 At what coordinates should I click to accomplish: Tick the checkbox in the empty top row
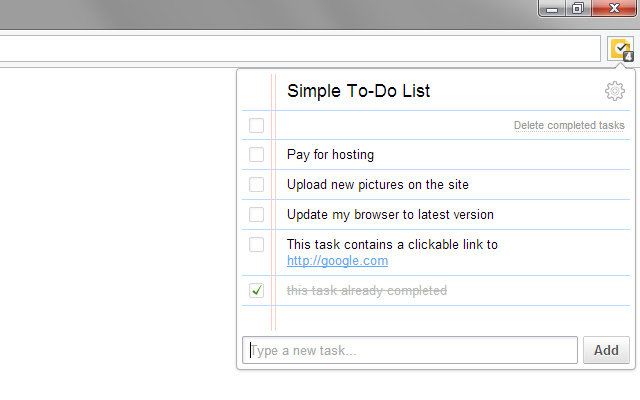tap(256, 125)
